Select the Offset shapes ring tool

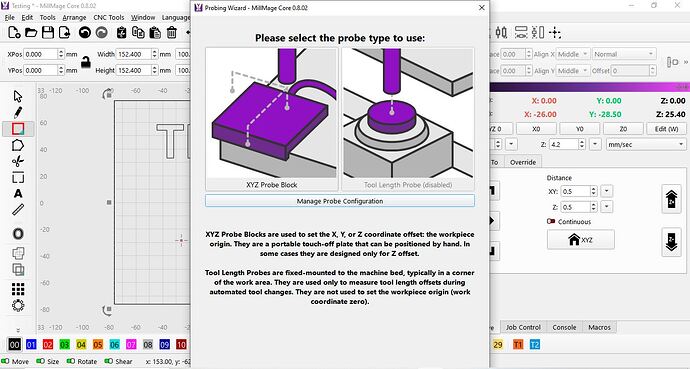pyautogui.click(x=18, y=234)
